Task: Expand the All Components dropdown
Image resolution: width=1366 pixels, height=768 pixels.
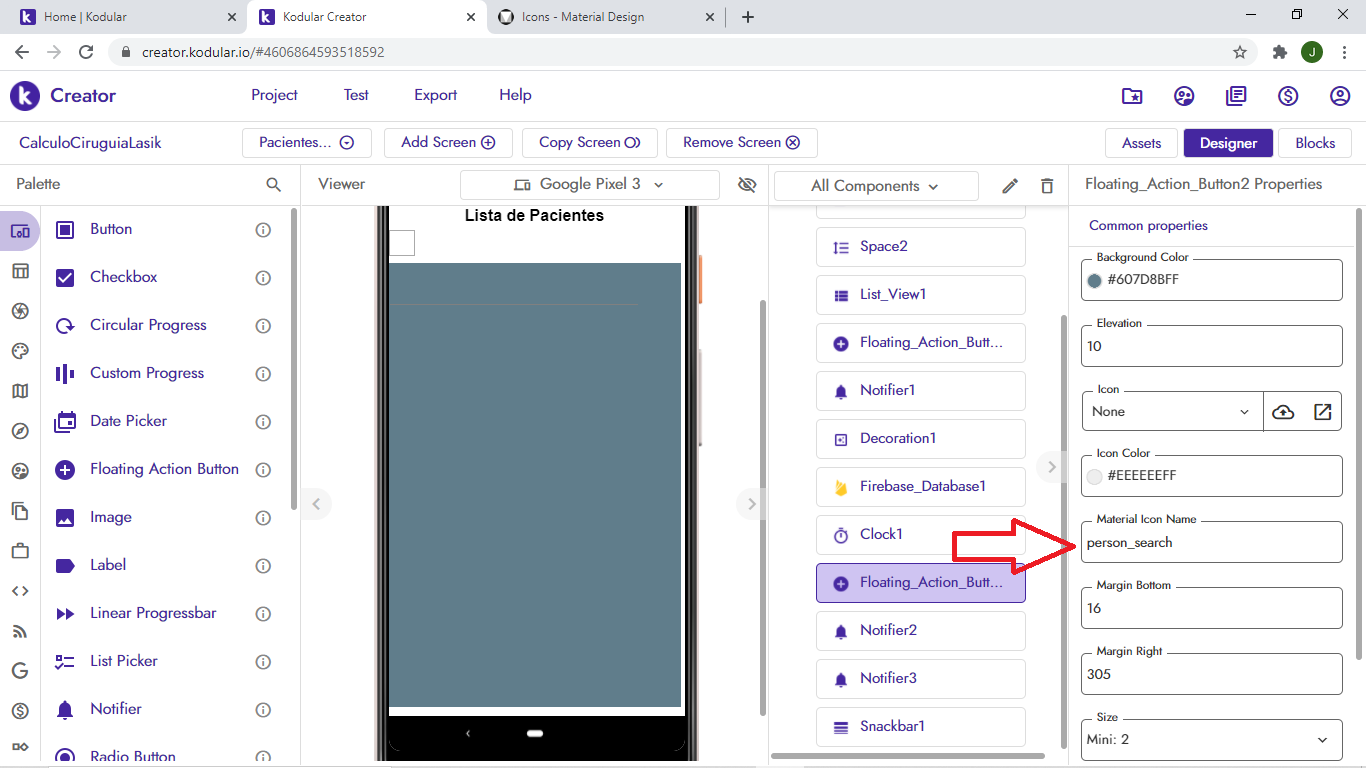Action: coord(875,186)
